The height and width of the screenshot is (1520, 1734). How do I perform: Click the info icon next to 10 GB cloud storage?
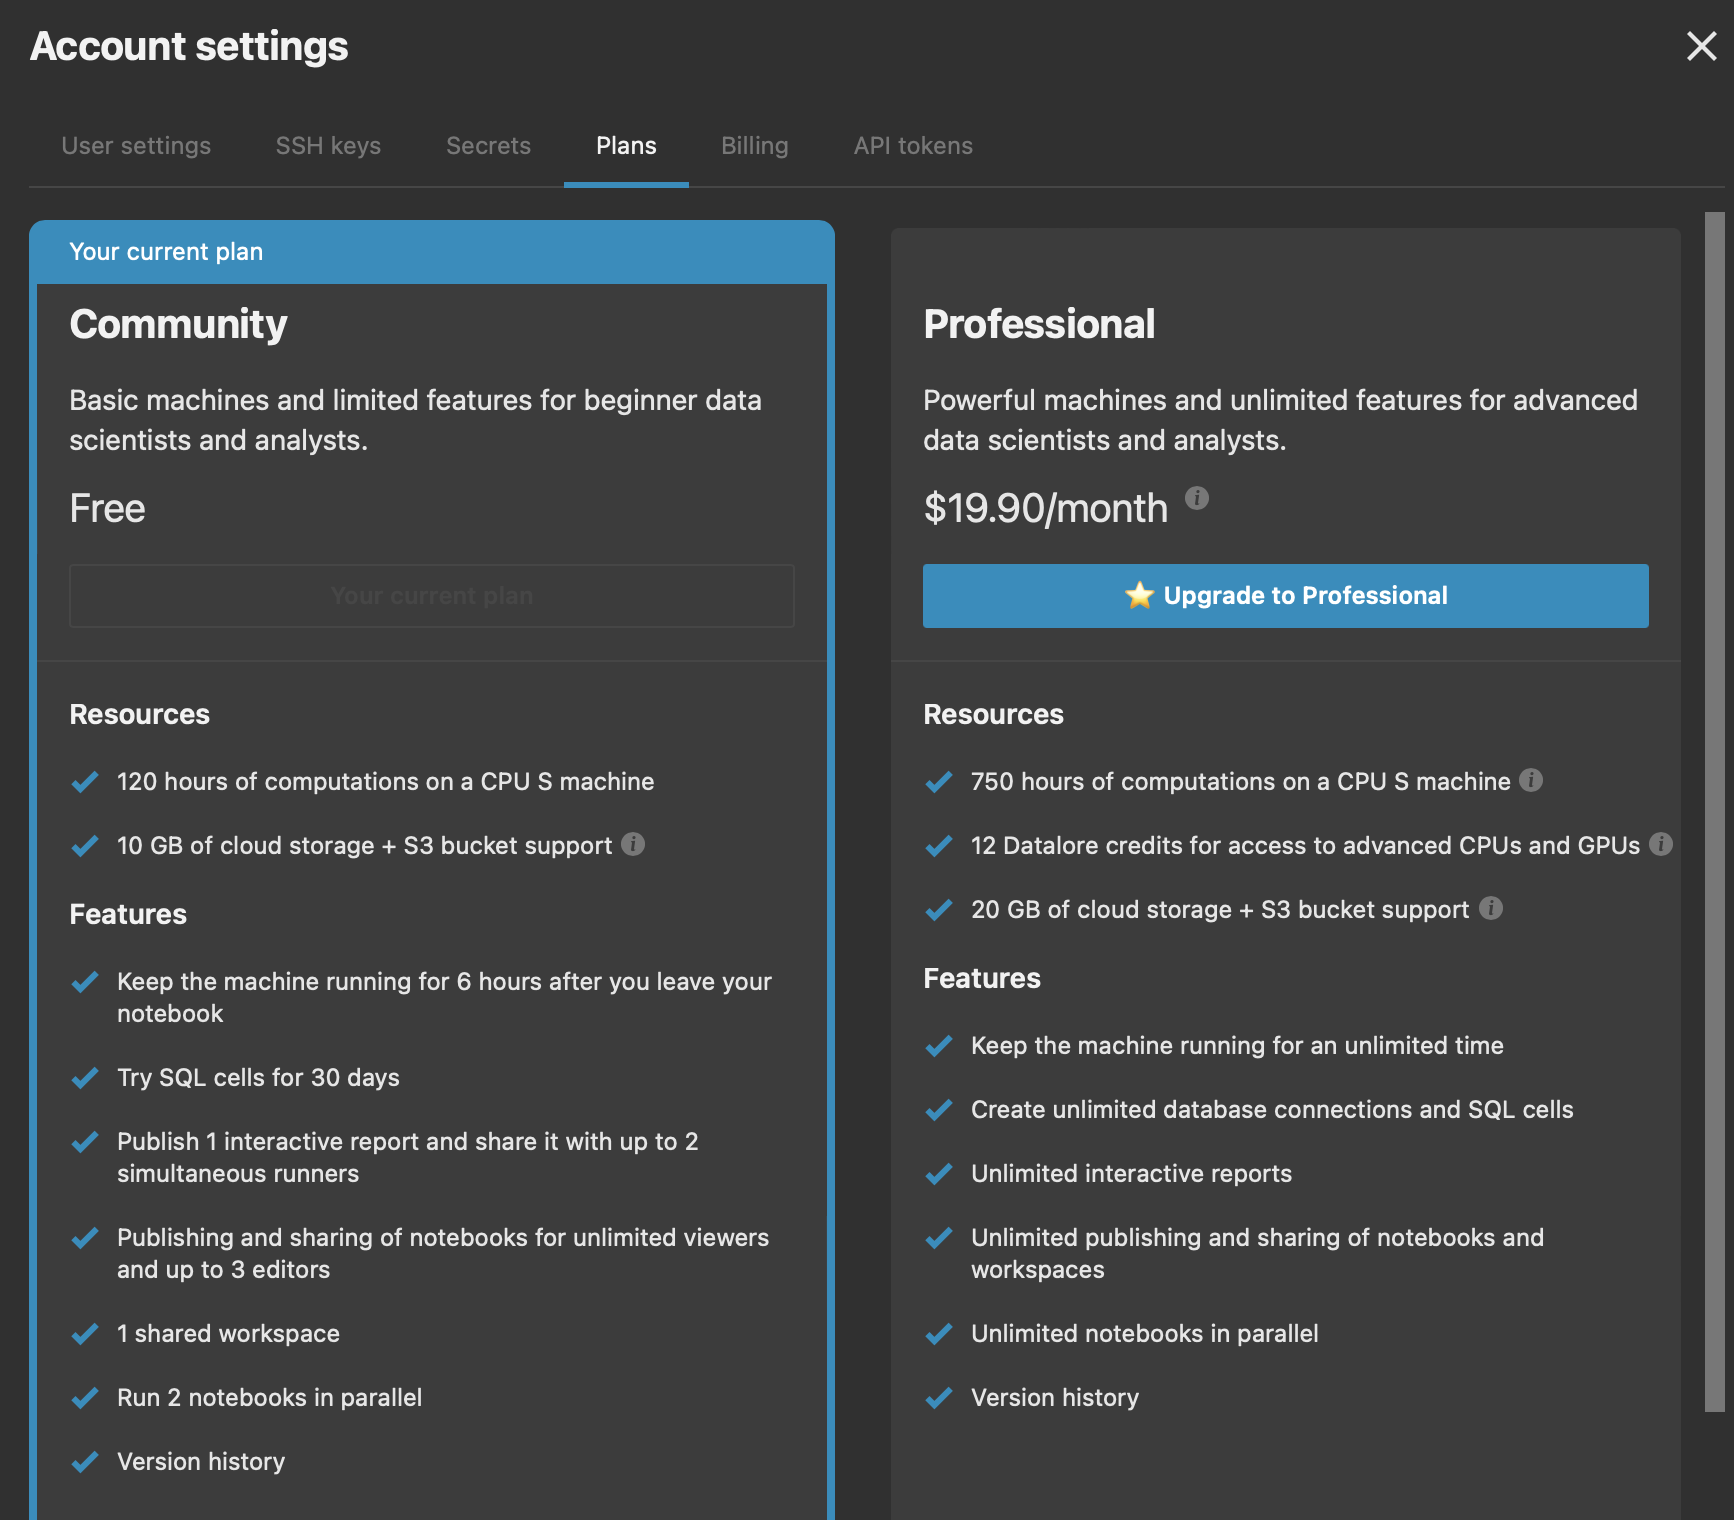633,845
